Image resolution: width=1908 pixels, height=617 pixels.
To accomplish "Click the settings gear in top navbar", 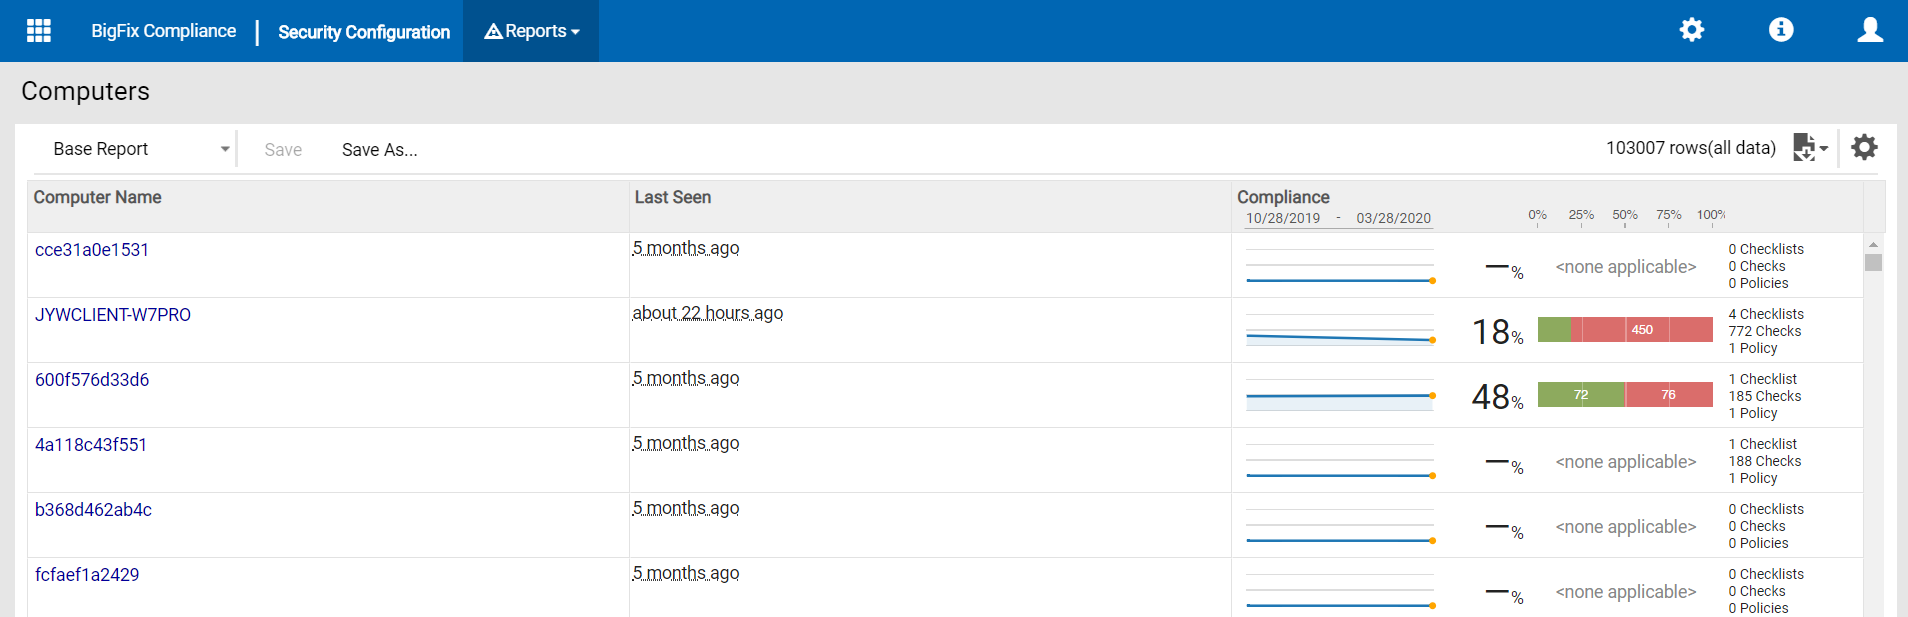I will (1691, 30).
